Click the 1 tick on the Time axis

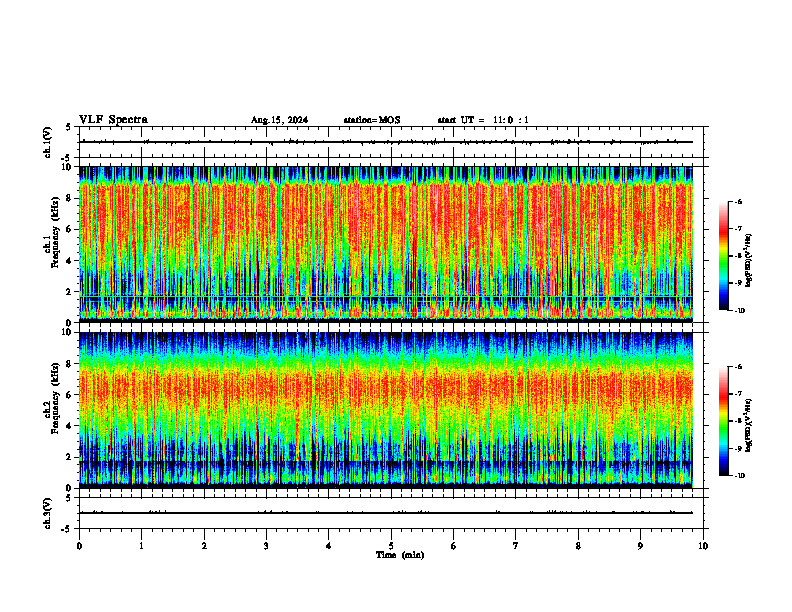tap(141, 546)
